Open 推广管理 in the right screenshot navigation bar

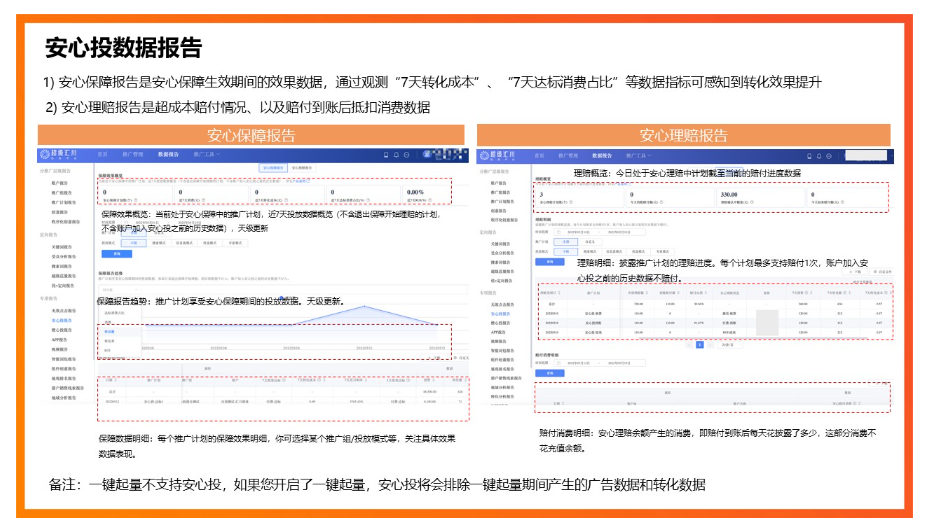(568, 156)
